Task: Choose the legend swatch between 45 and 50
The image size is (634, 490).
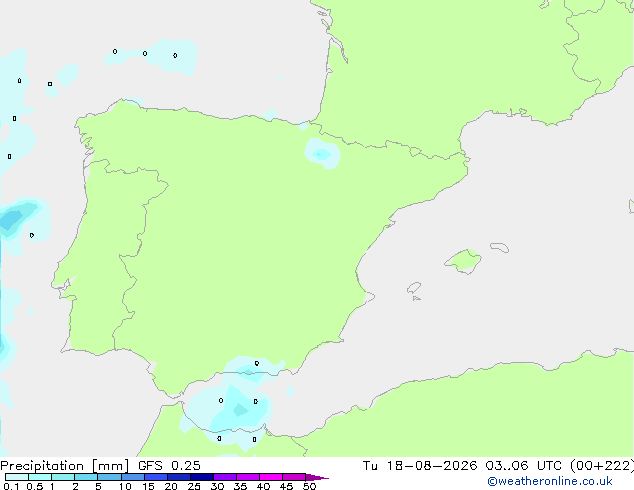Action: click(x=294, y=477)
